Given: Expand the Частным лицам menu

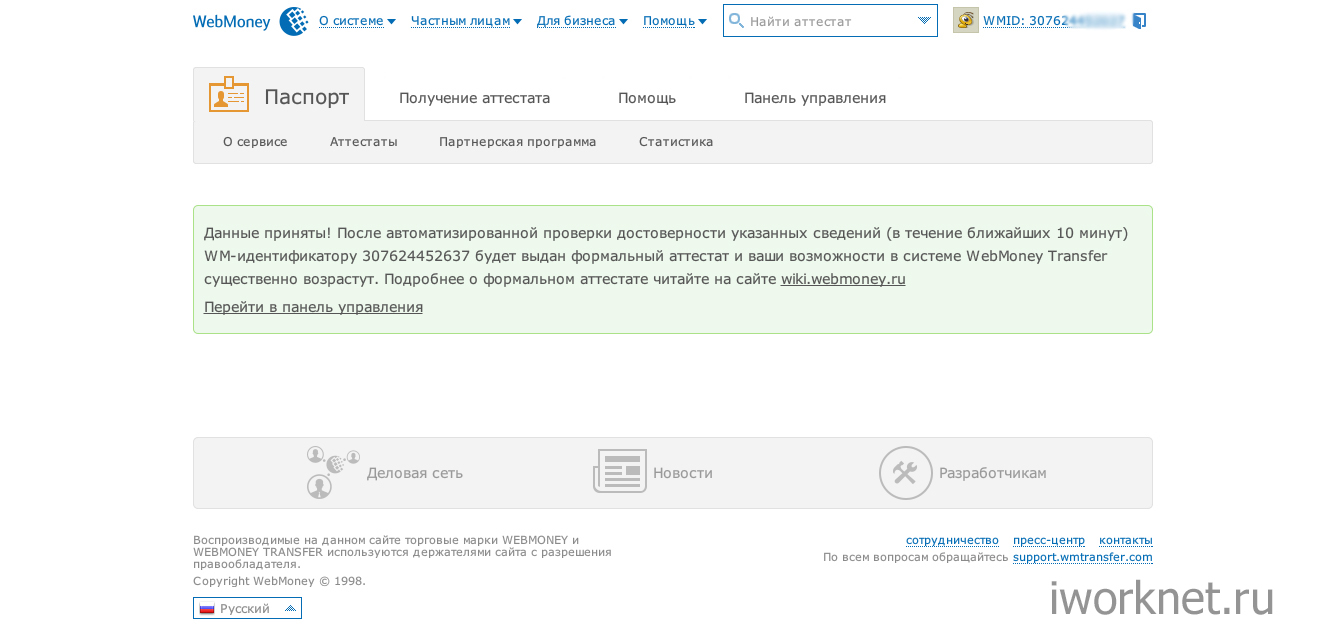Looking at the screenshot, I should coord(466,21).
